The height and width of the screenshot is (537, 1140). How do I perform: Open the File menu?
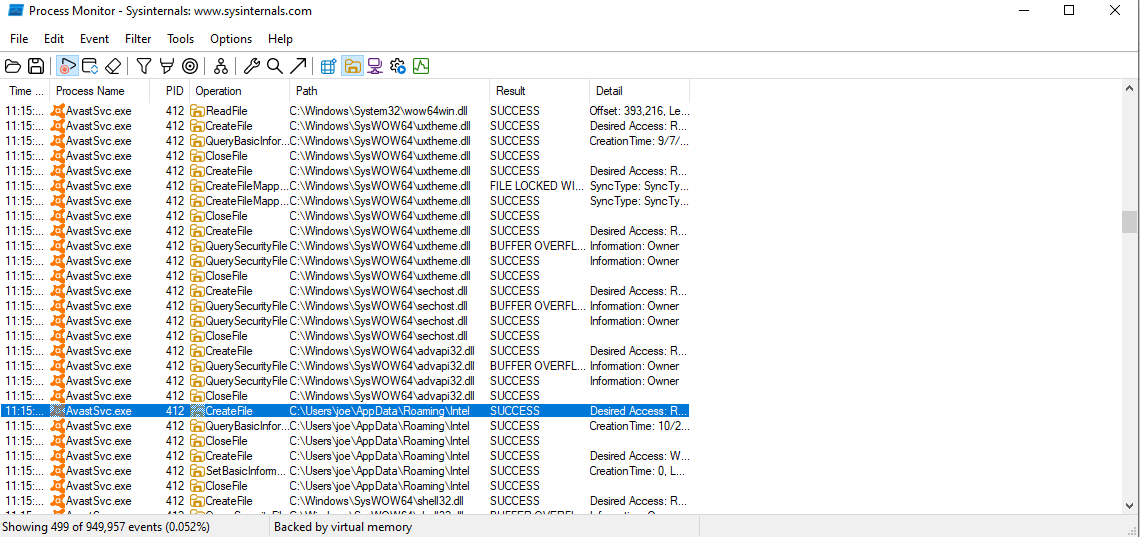pos(20,39)
